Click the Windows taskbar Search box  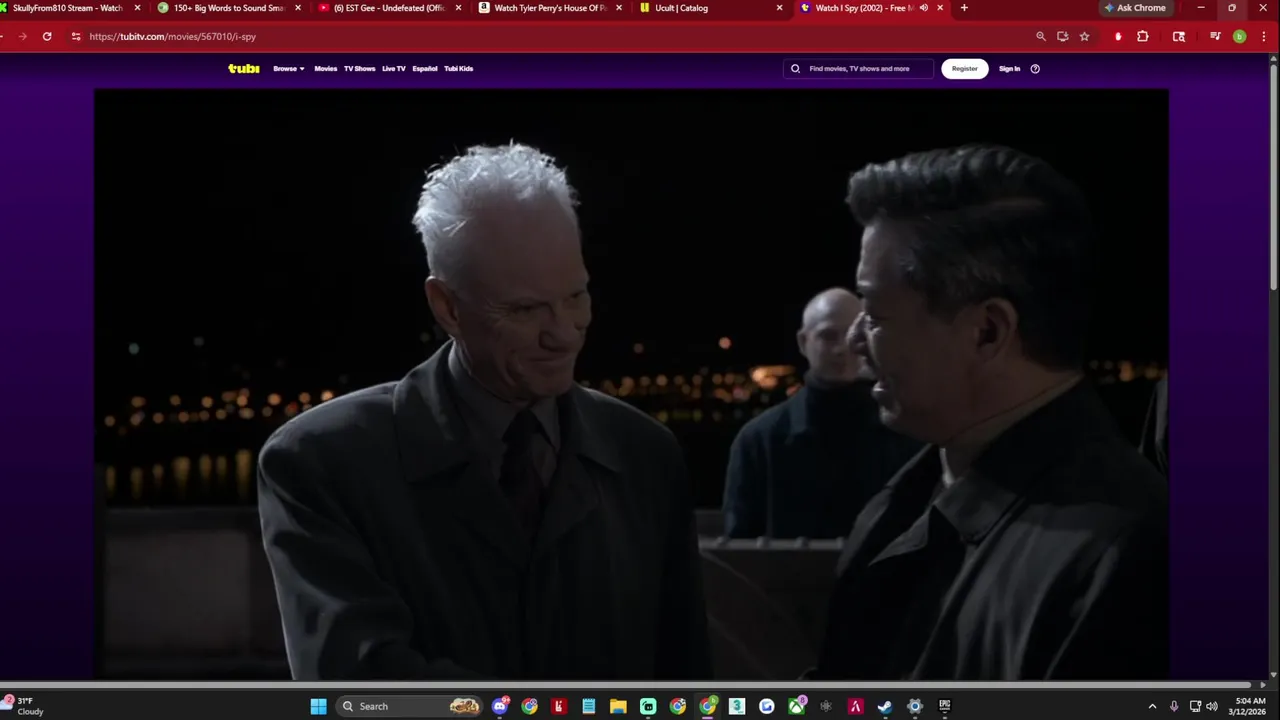tap(410, 706)
